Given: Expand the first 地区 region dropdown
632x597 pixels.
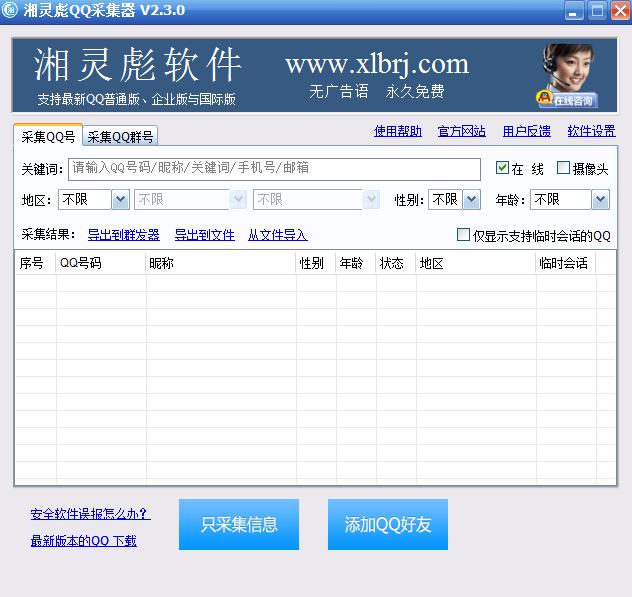Looking at the screenshot, I should (120, 199).
